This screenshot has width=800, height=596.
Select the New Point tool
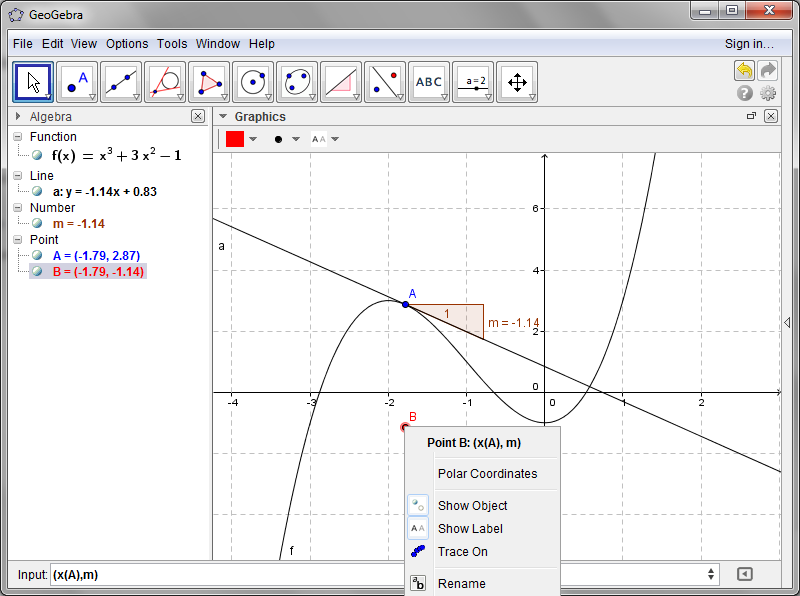tap(77, 82)
